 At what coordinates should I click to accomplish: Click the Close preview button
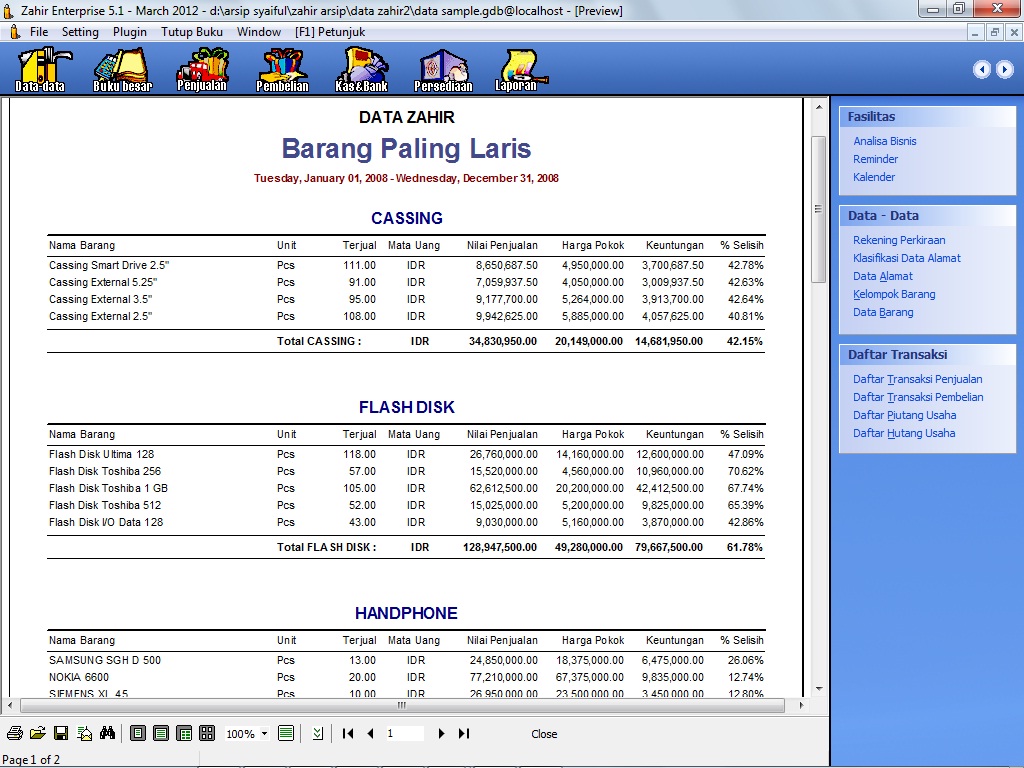pos(544,734)
